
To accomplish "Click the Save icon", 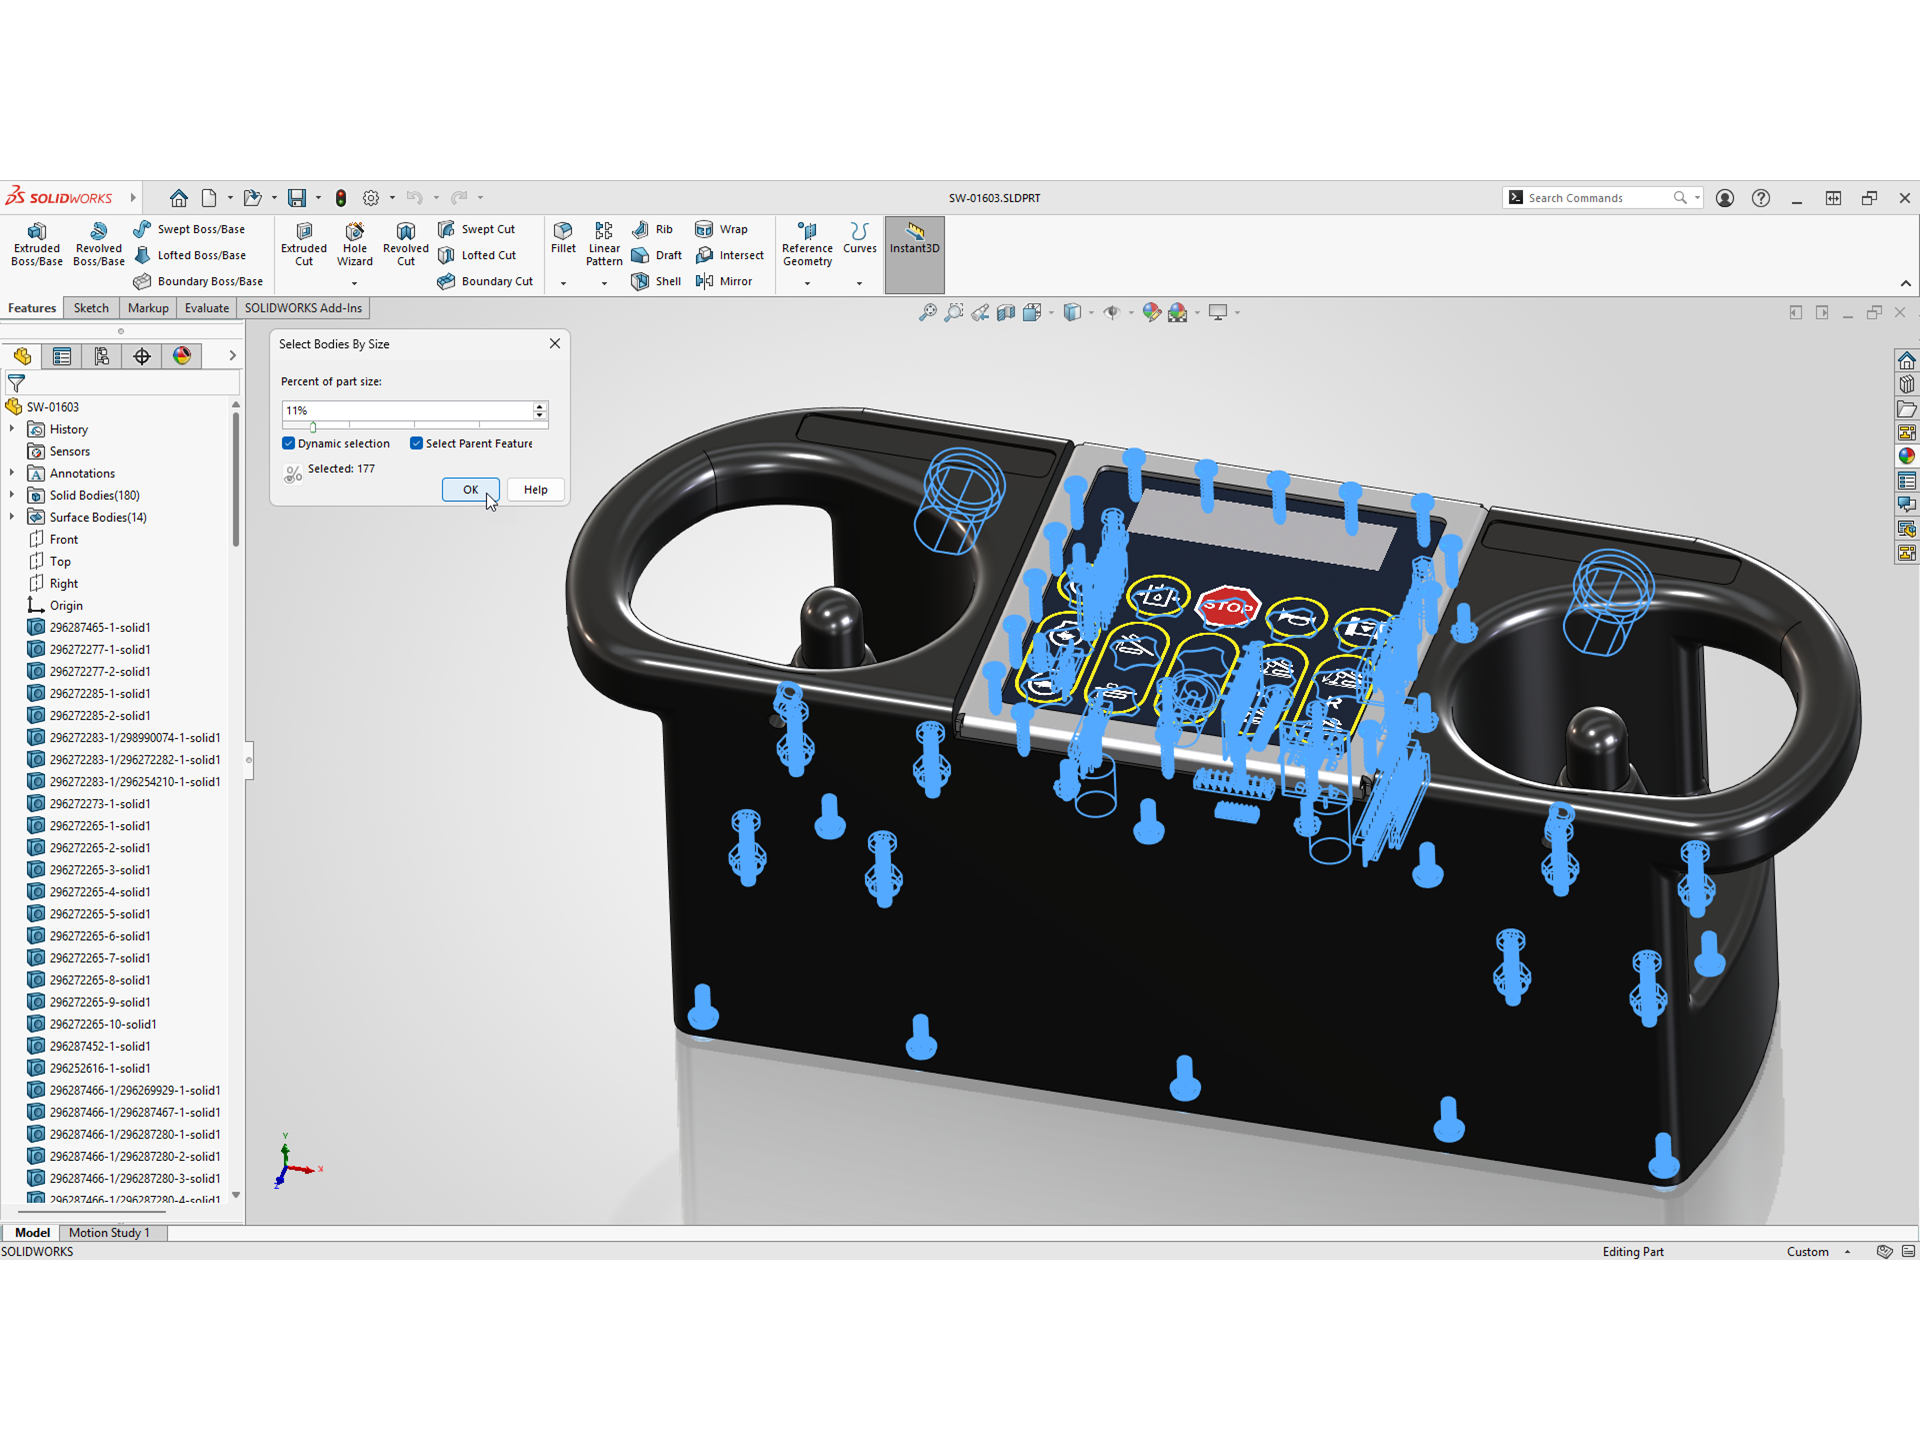I will [x=297, y=198].
